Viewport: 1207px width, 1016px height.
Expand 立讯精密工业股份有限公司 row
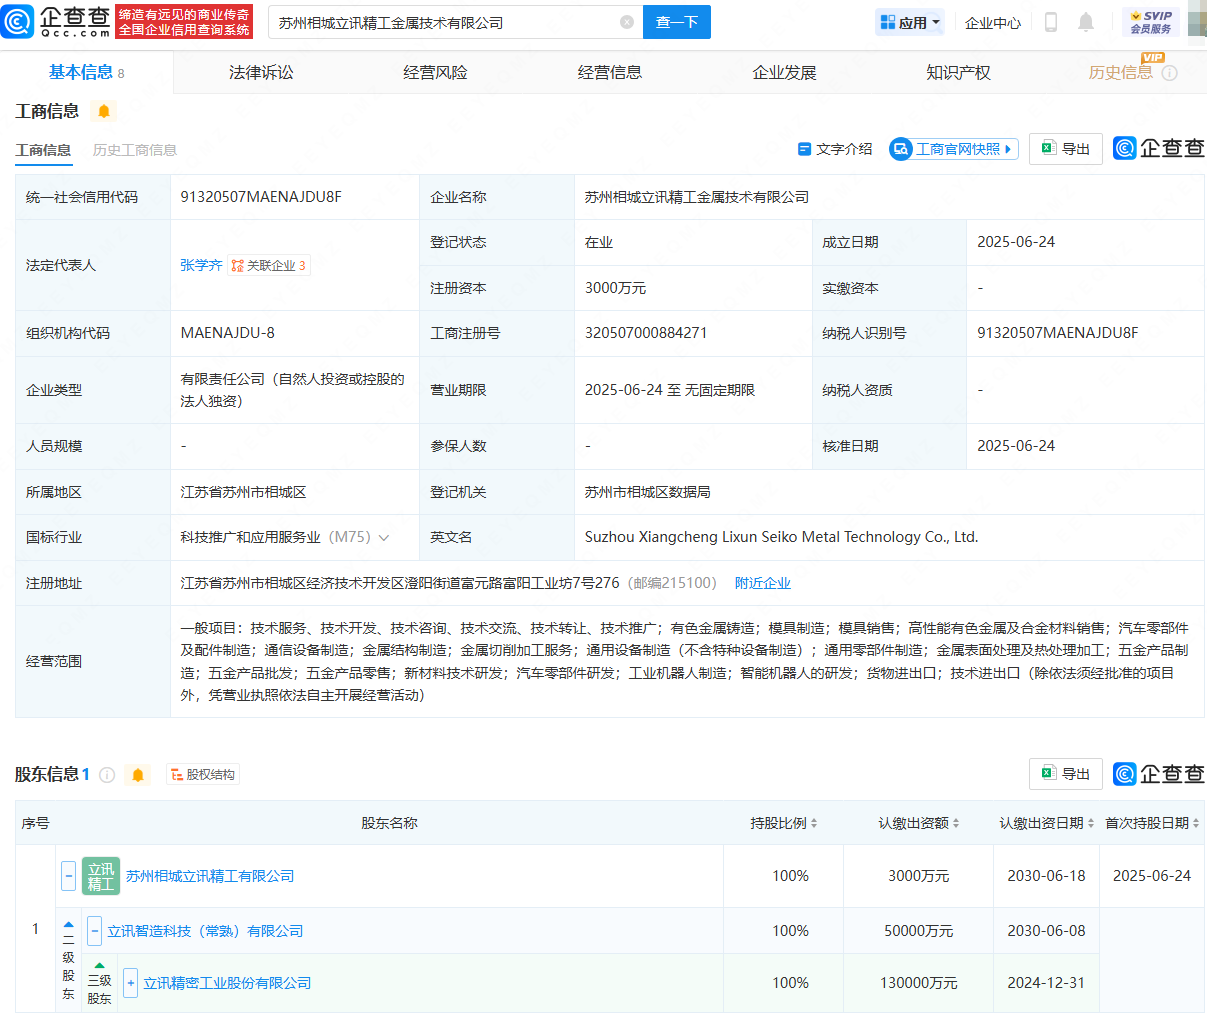130,983
